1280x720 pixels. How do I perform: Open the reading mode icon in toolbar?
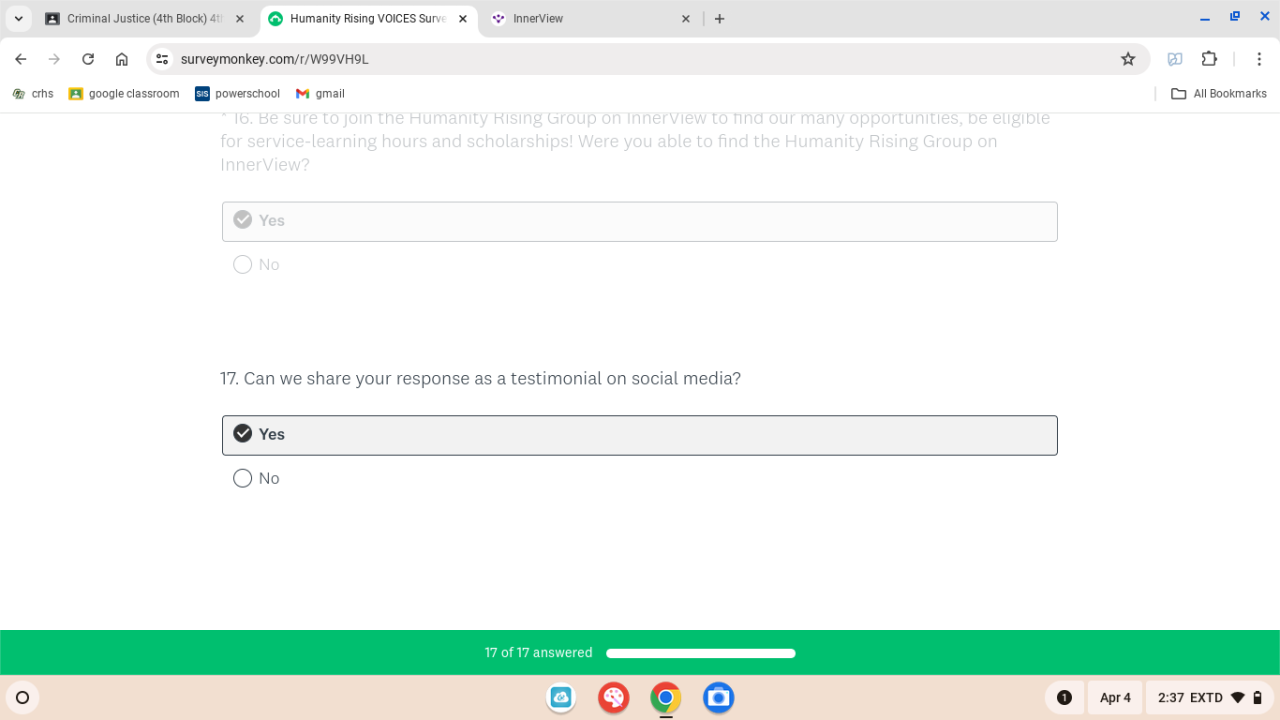pyautogui.click(x=1175, y=59)
